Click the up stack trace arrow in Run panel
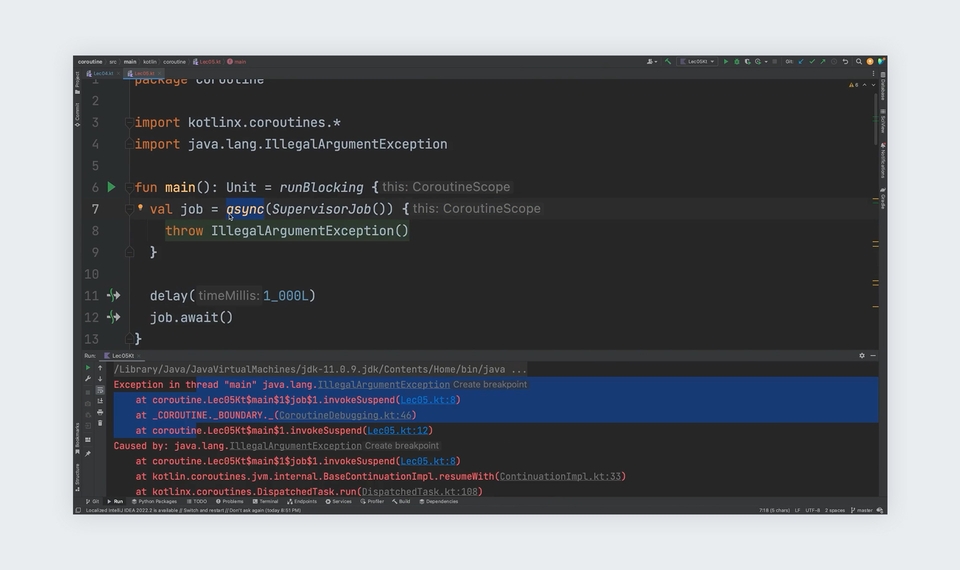Image resolution: width=960 pixels, height=570 pixels. [x=100, y=368]
